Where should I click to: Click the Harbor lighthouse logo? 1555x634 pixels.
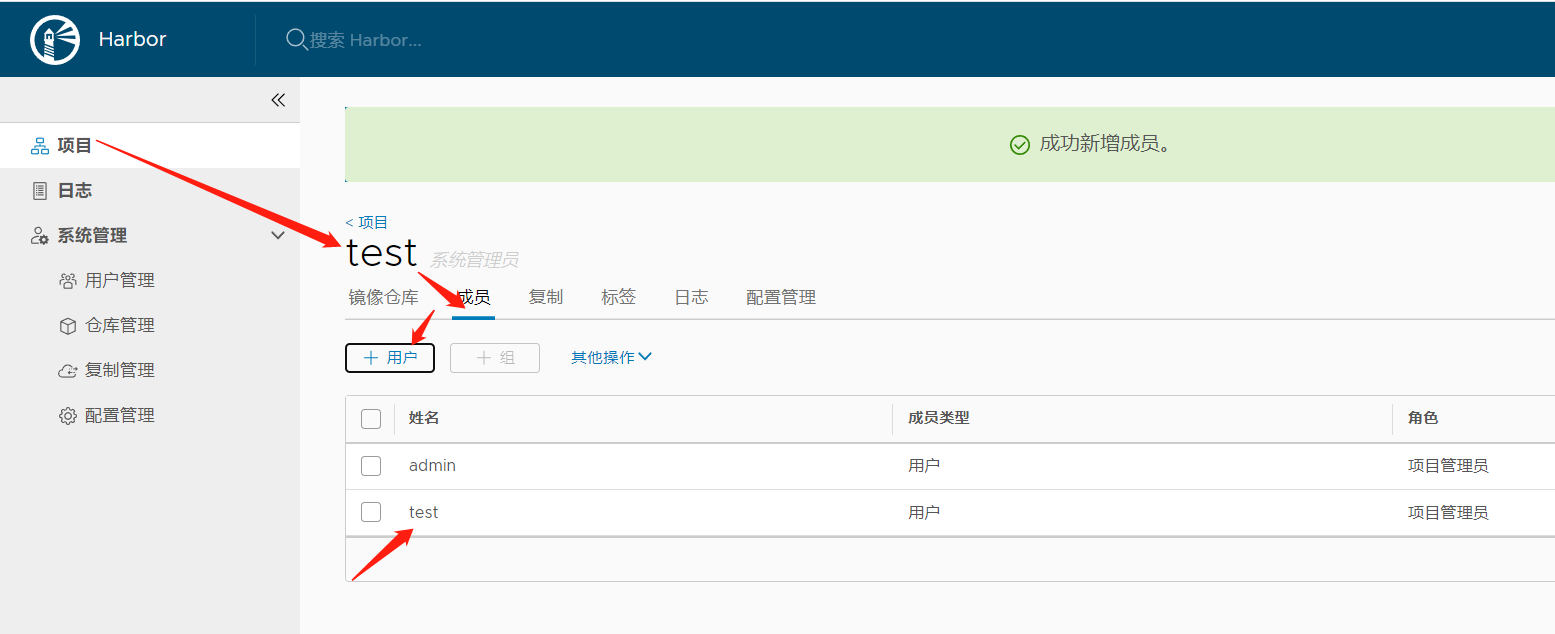pyautogui.click(x=55, y=40)
